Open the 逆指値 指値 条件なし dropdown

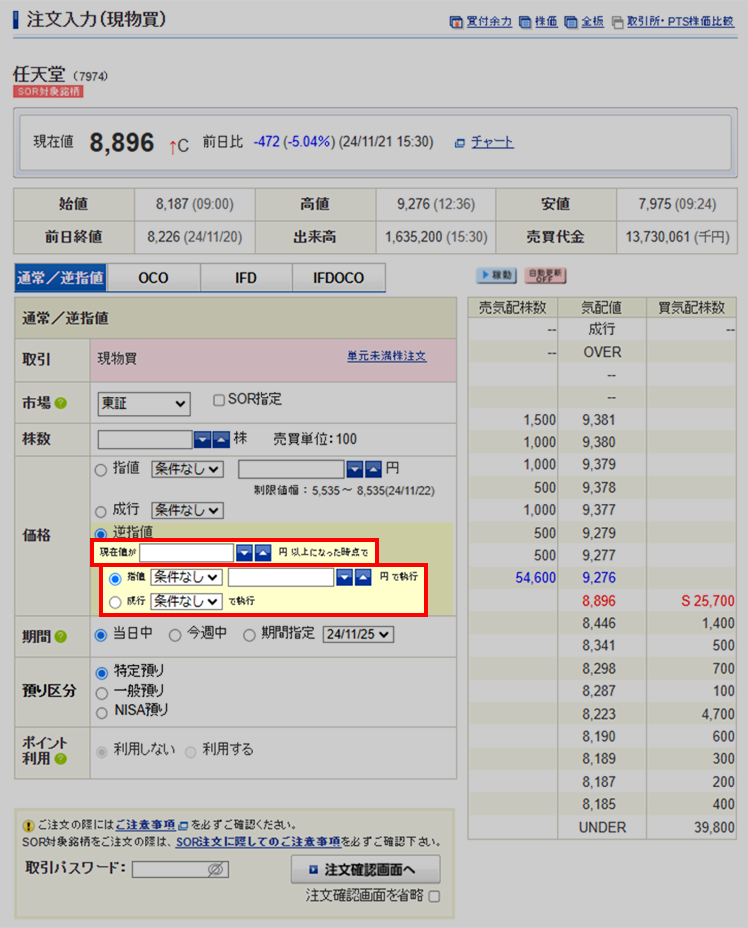point(186,577)
